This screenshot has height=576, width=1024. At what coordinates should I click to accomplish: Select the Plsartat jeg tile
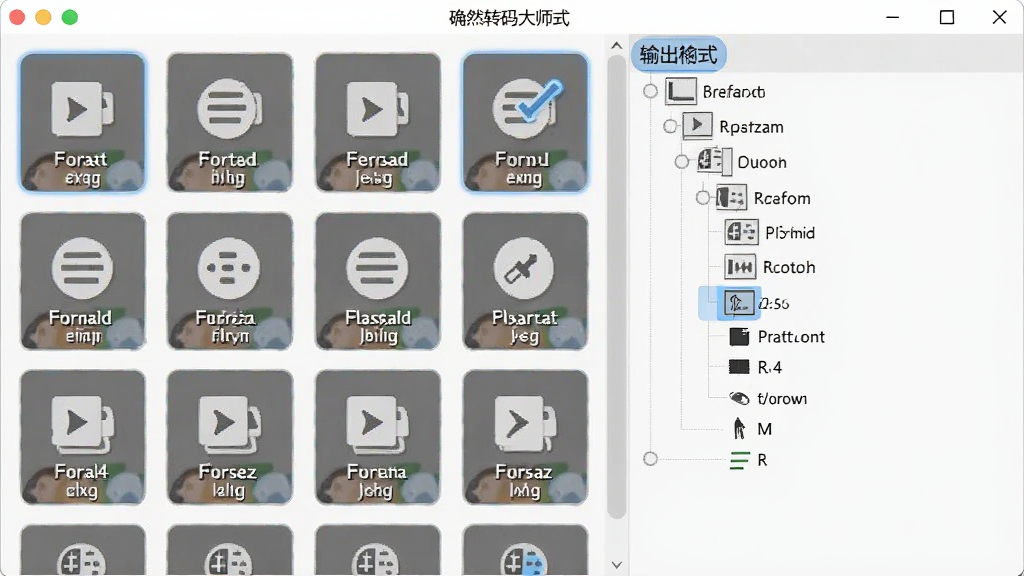(x=525, y=281)
